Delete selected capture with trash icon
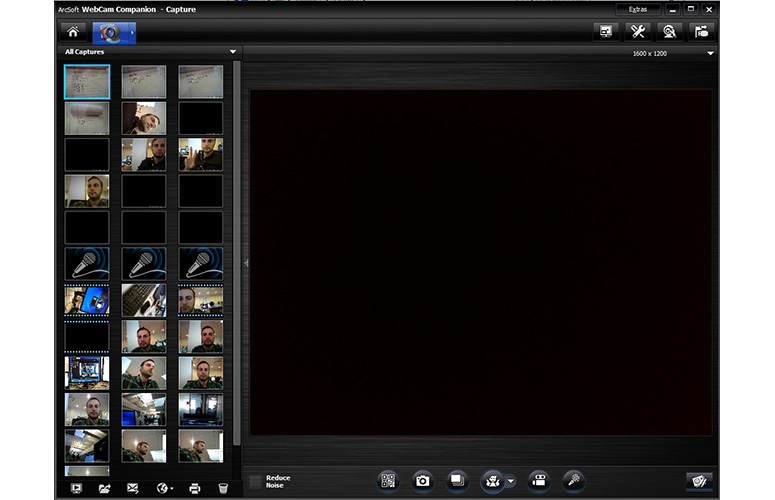775x500 pixels. 223,488
